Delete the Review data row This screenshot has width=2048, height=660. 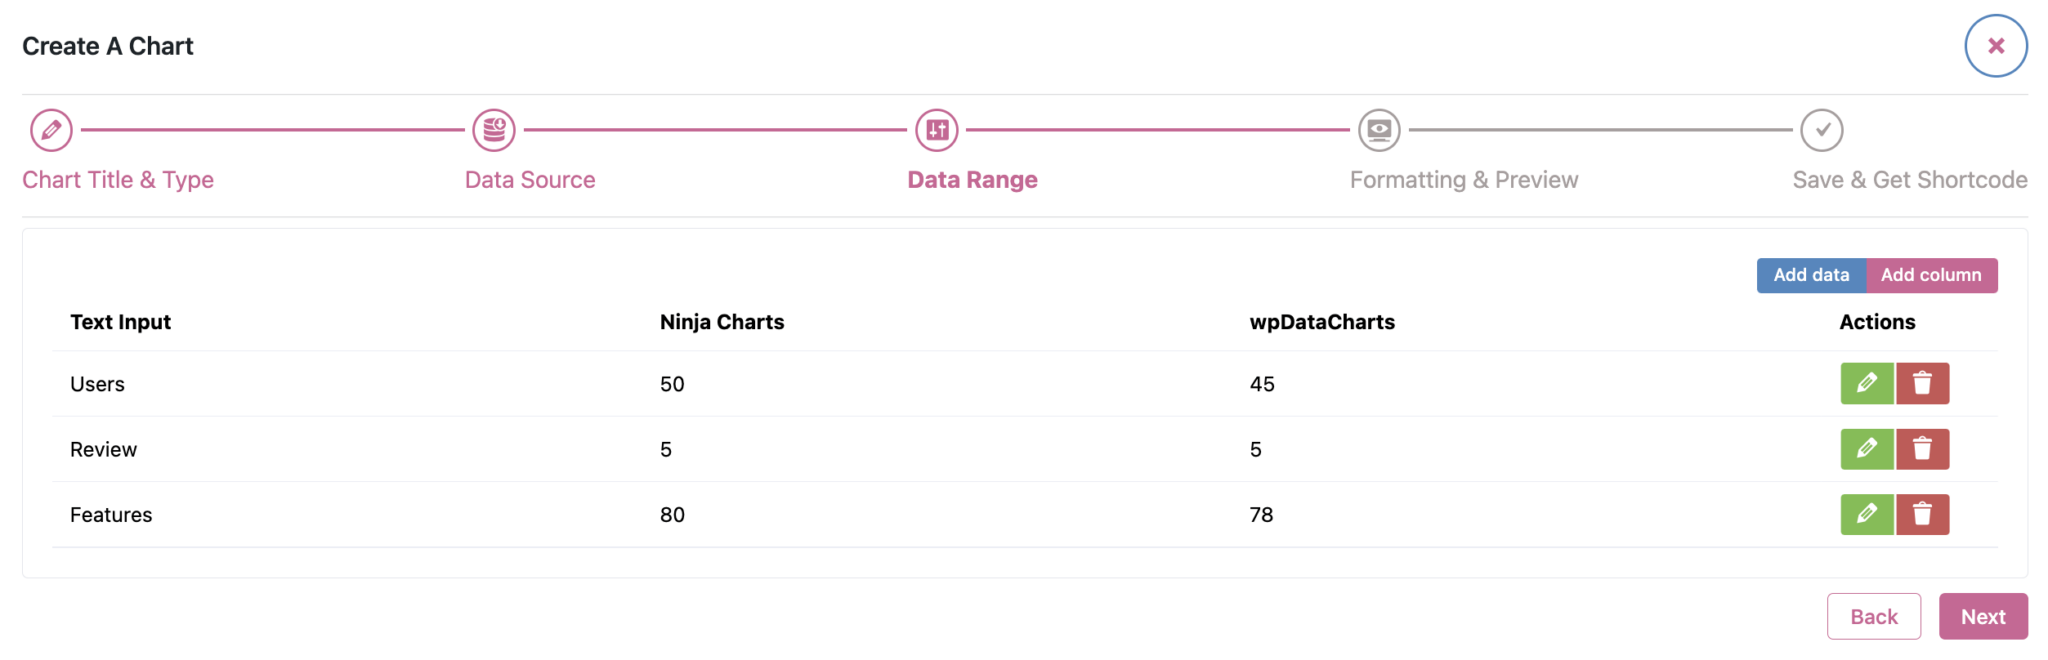point(1923,449)
